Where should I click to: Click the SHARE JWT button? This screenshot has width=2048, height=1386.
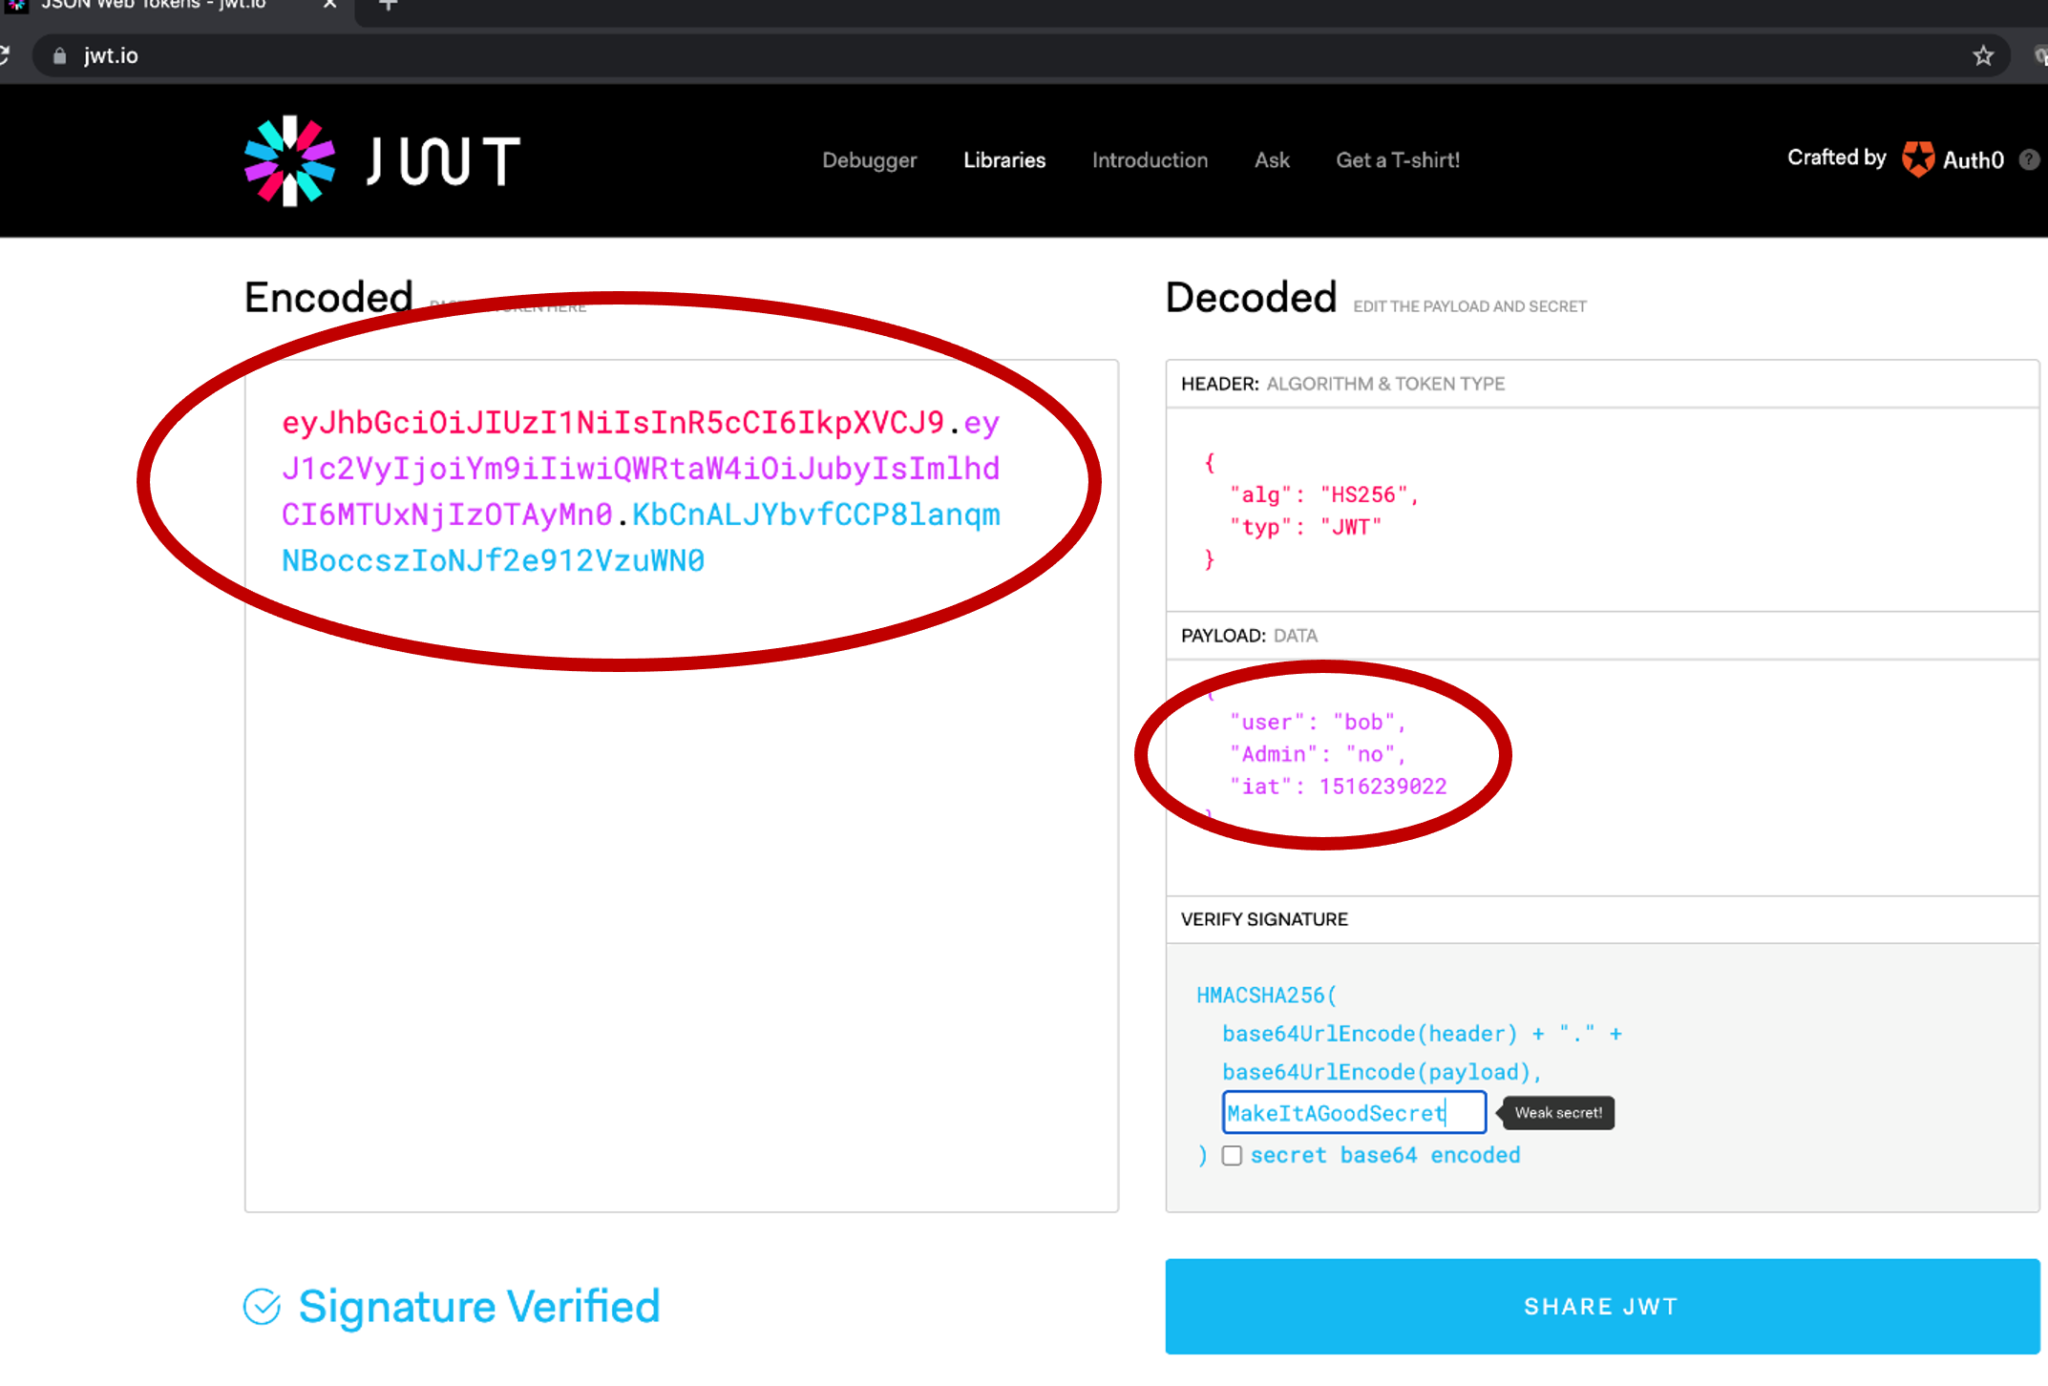1602,1306
